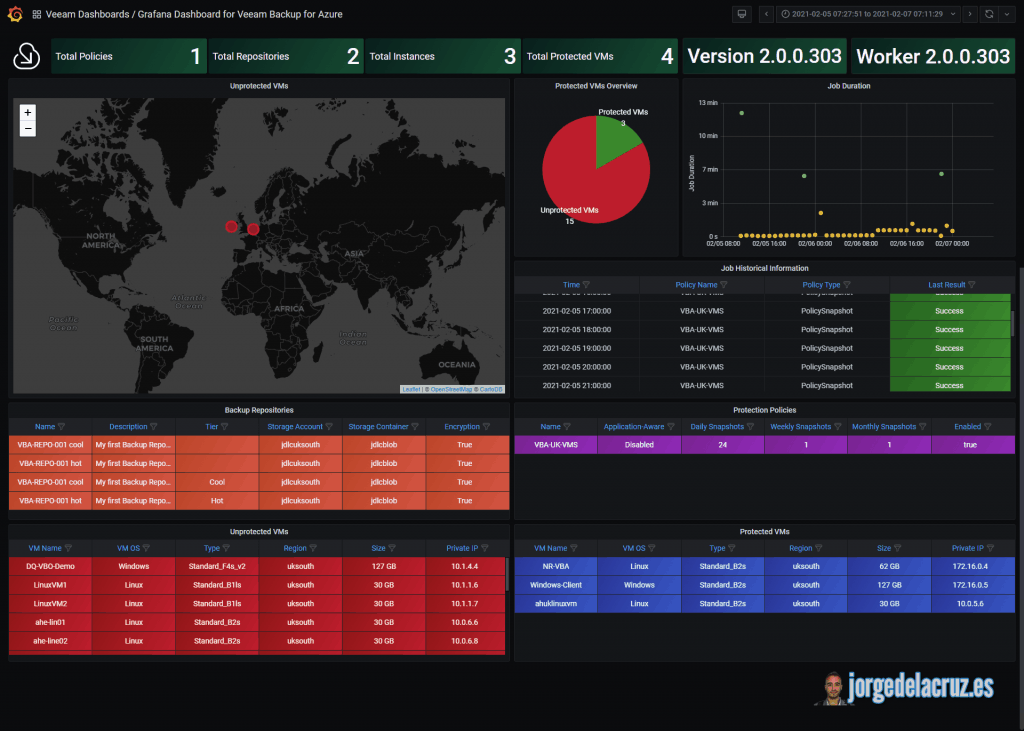This screenshot has width=1024, height=731.
Task: Click the Total Policies stat panel
Action: 129,56
